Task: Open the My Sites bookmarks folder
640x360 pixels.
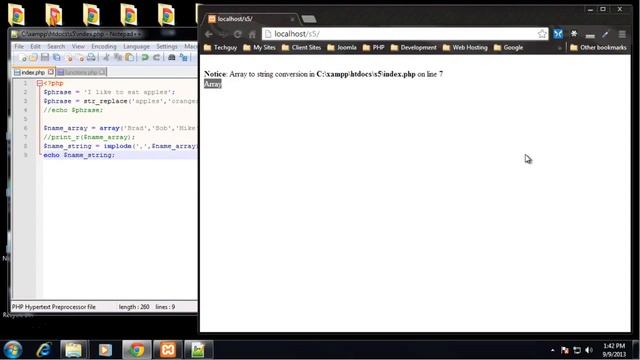Action: 259,48
